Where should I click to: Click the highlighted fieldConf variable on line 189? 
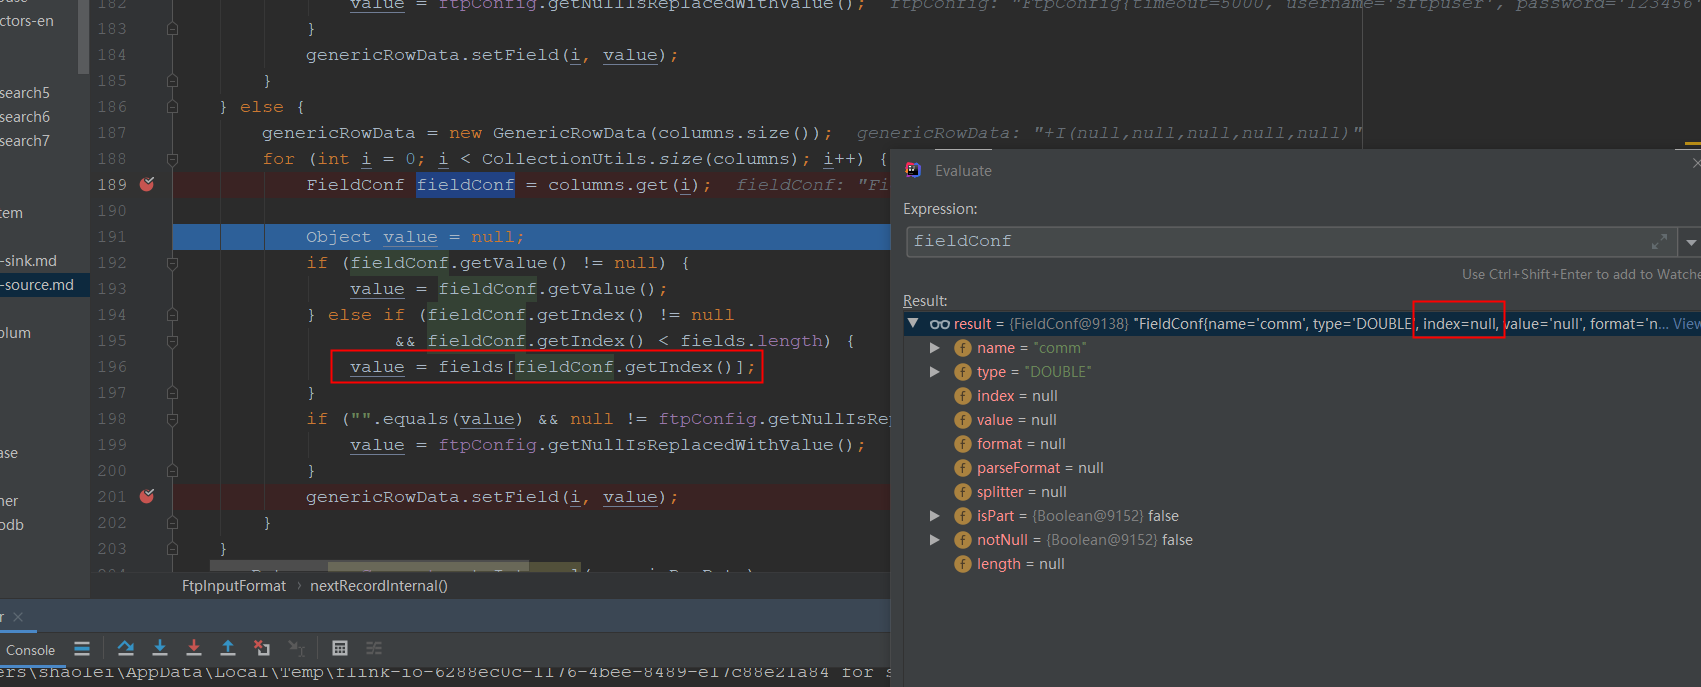pos(466,184)
